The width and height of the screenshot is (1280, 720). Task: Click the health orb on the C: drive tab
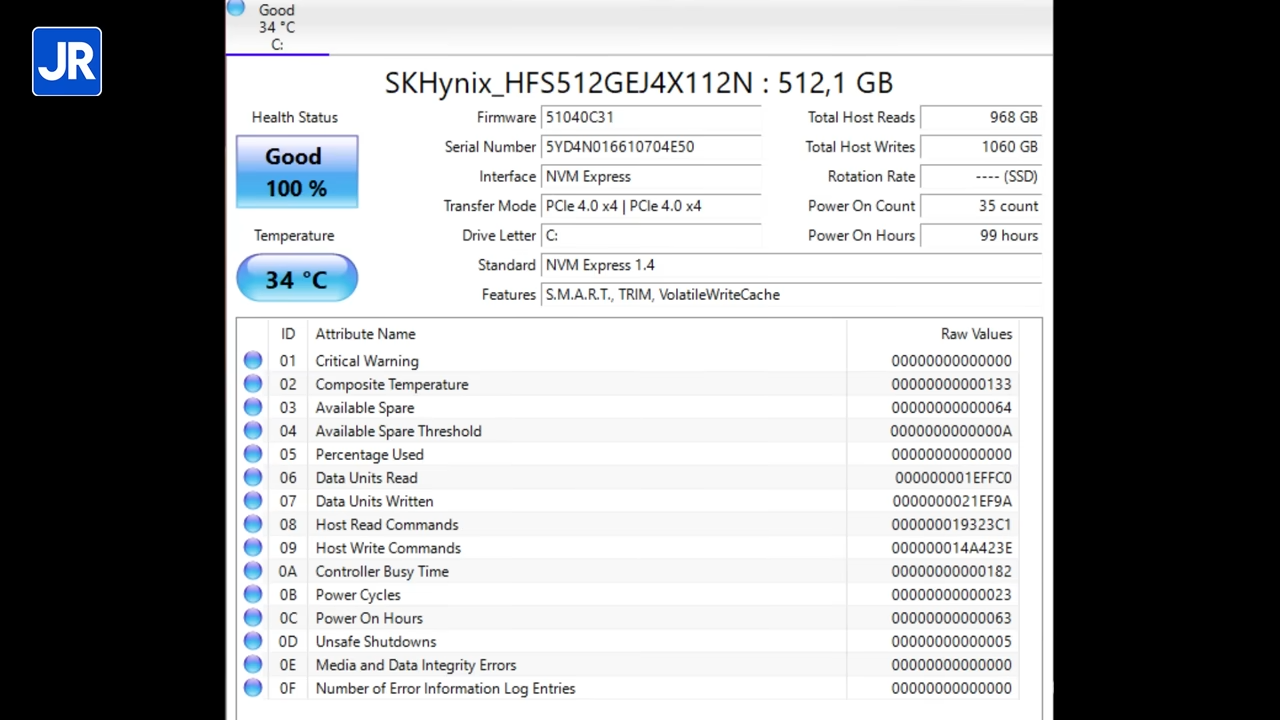pos(235,9)
